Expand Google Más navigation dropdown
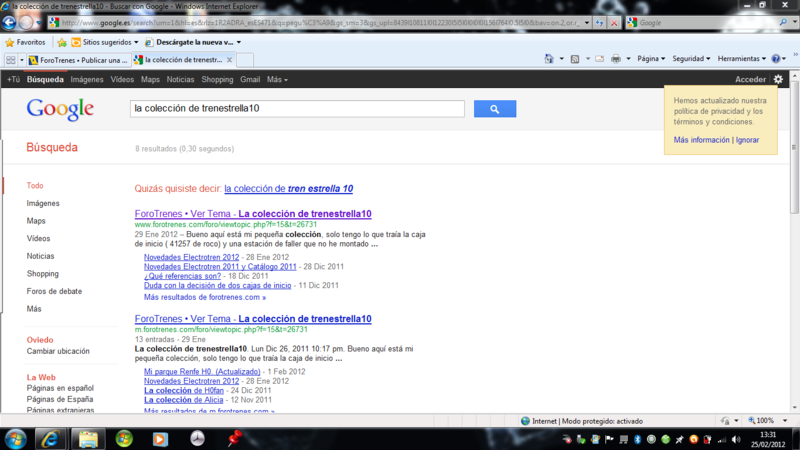The height and width of the screenshot is (450, 800). coord(277,80)
